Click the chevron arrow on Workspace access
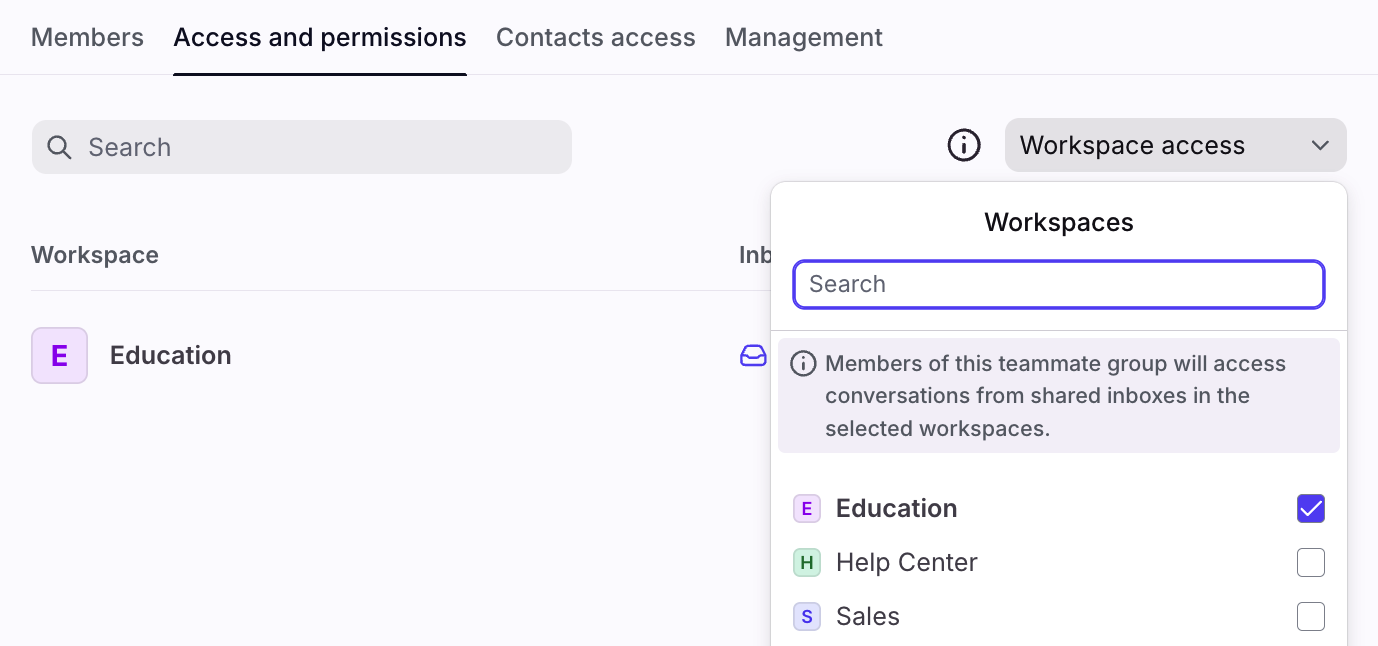The image size is (1378, 646). 1320,146
